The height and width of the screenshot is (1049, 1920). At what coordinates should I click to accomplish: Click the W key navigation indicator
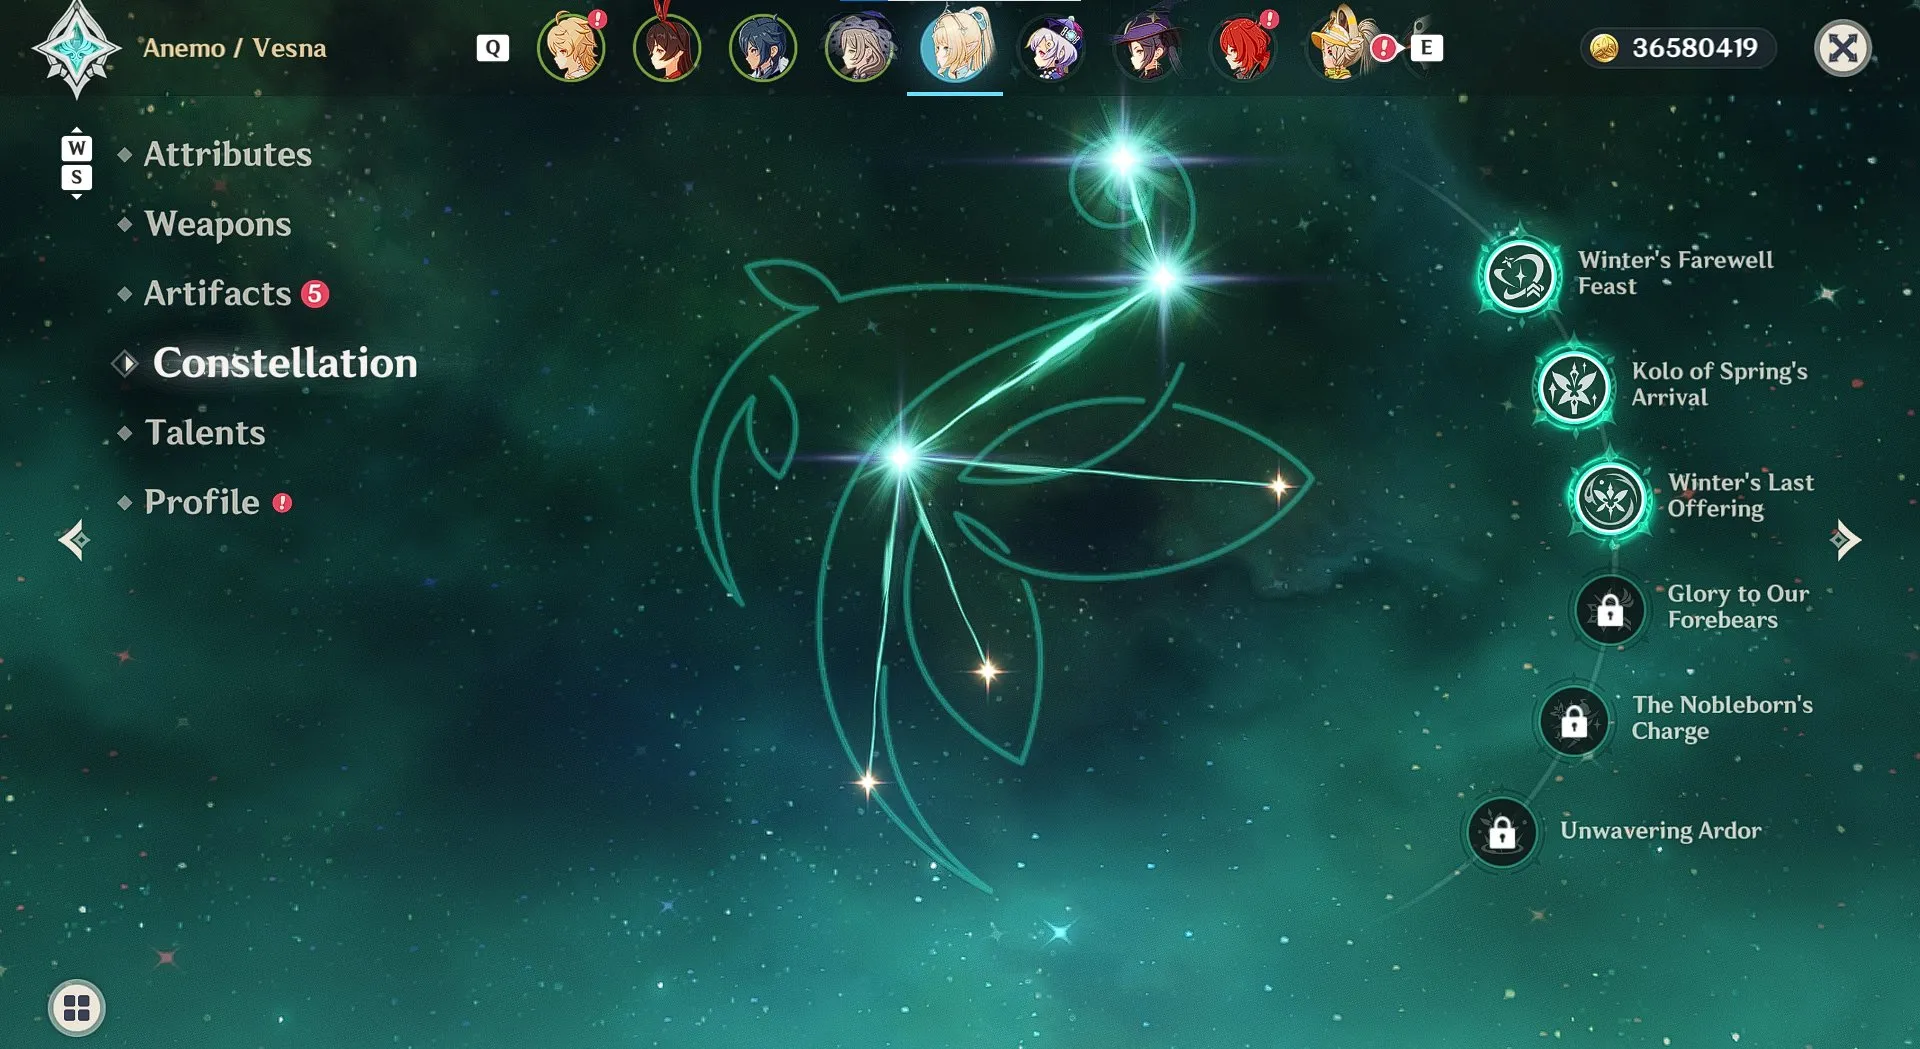(77, 148)
